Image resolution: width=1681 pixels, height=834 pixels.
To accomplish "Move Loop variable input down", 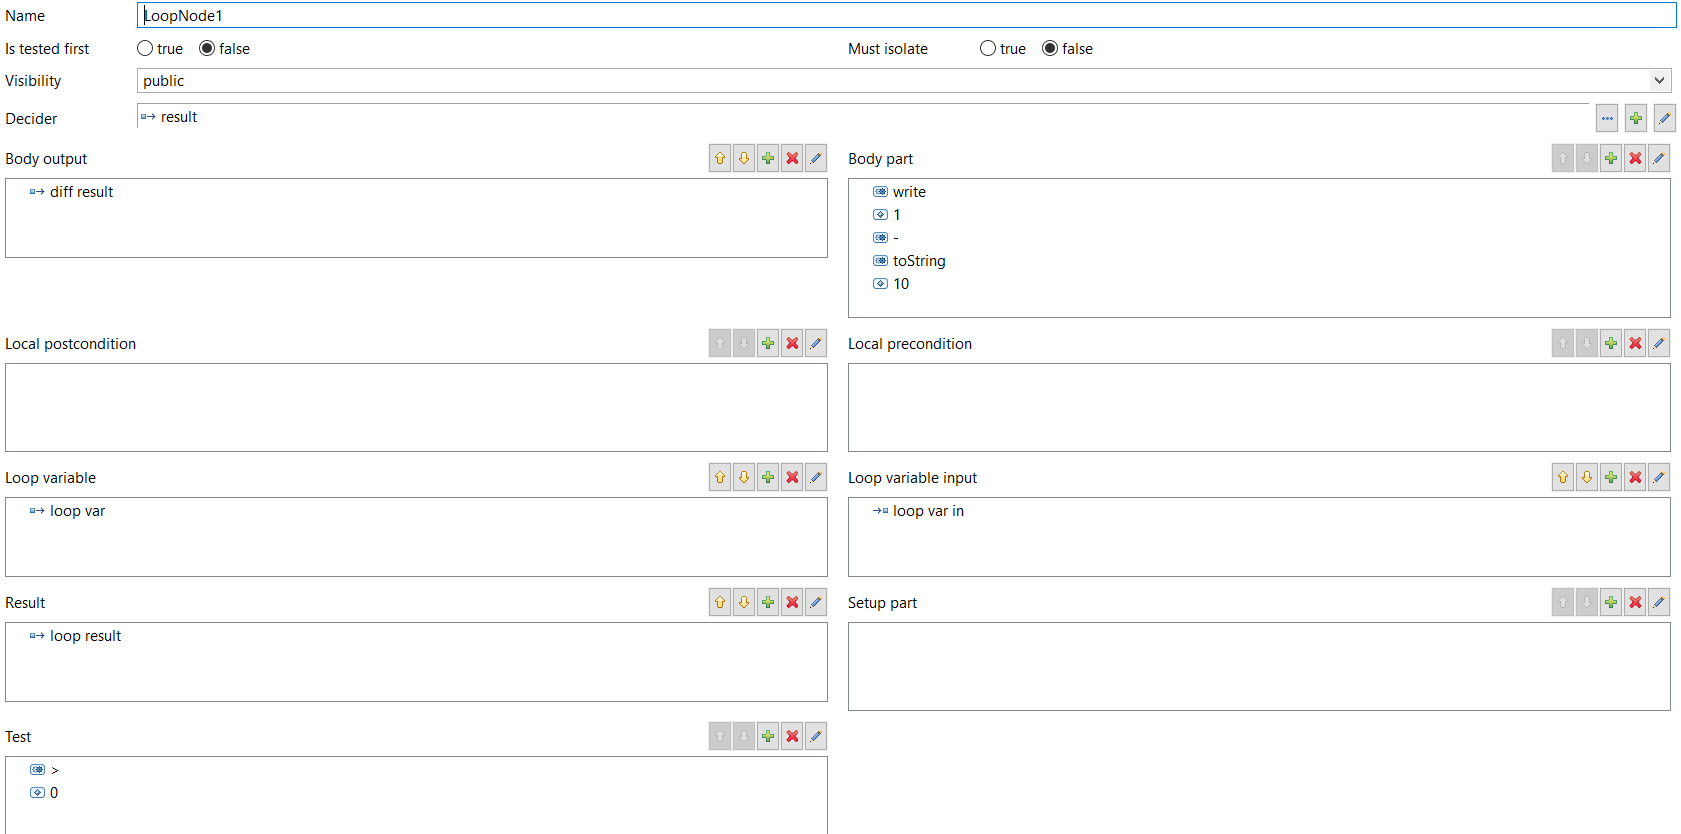I will point(1587,477).
